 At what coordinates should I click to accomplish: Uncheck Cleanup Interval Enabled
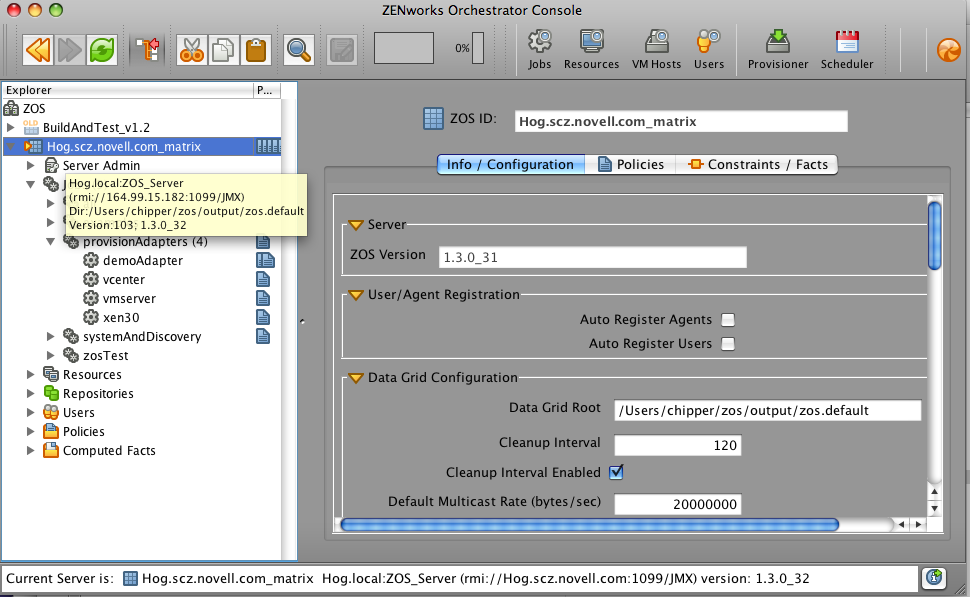pyautogui.click(x=617, y=472)
